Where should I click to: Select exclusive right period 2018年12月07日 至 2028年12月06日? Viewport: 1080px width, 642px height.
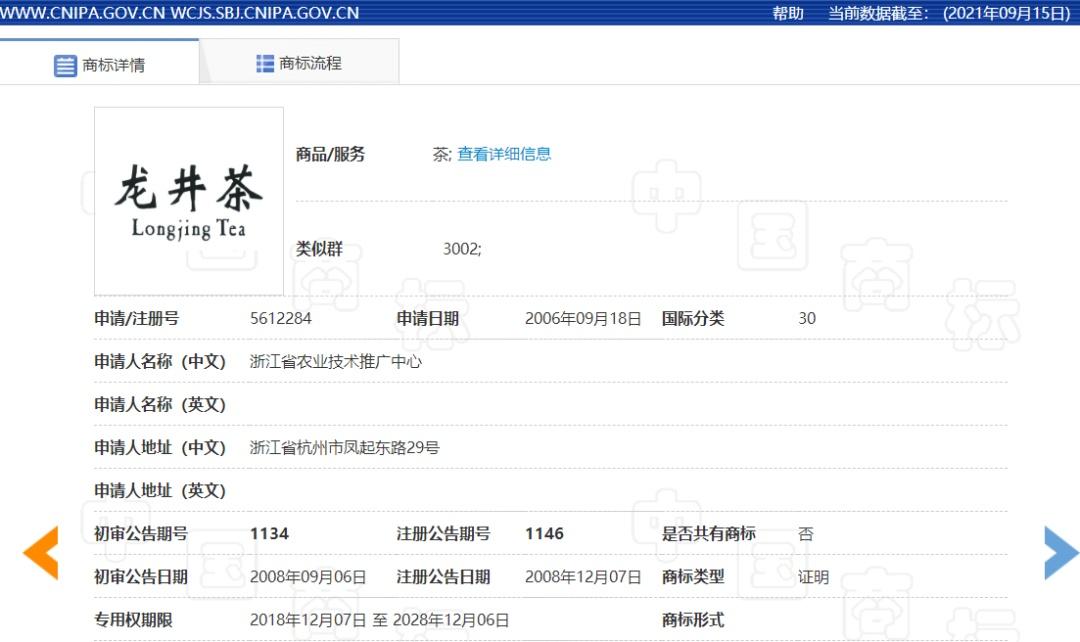[x=380, y=620]
